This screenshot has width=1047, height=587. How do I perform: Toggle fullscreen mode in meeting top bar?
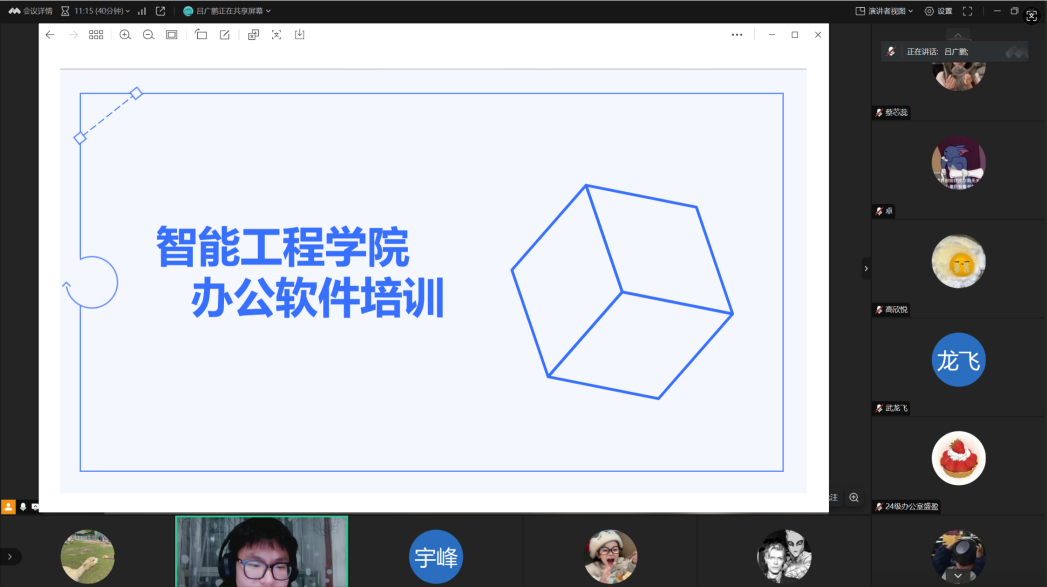click(x=967, y=11)
